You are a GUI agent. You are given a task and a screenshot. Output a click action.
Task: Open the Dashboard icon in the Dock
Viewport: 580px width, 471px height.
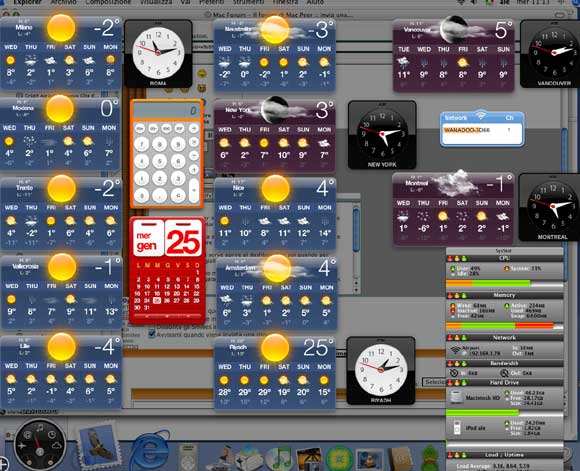pos(40,445)
